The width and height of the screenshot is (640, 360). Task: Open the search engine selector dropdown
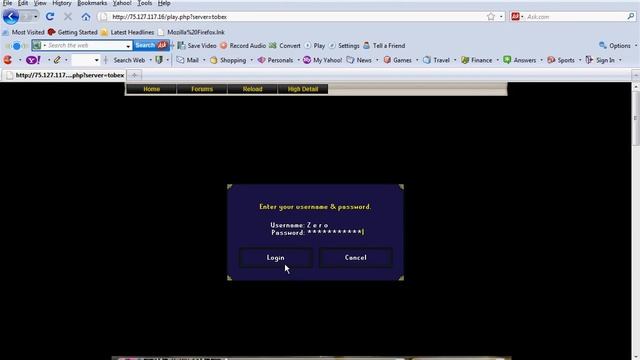(522, 17)
